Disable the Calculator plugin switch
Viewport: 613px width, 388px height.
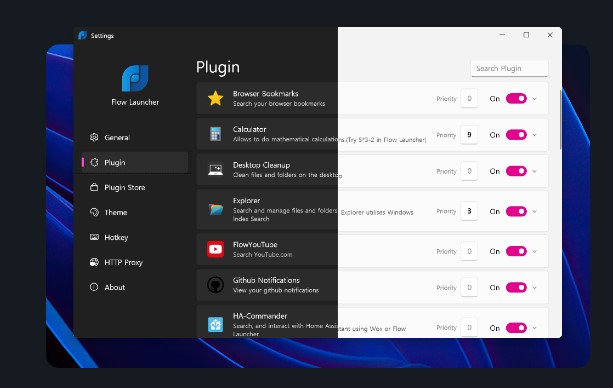pos(516,135)
